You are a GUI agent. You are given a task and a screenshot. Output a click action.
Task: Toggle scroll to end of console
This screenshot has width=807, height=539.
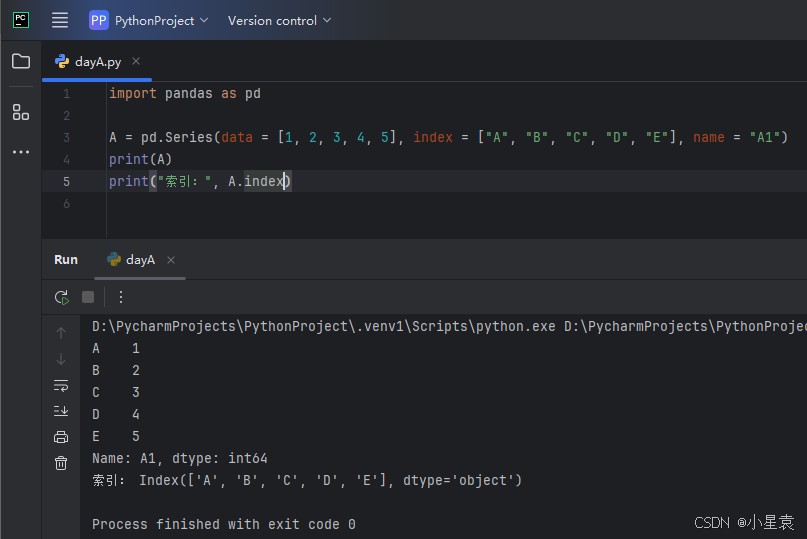click(61, 411)
